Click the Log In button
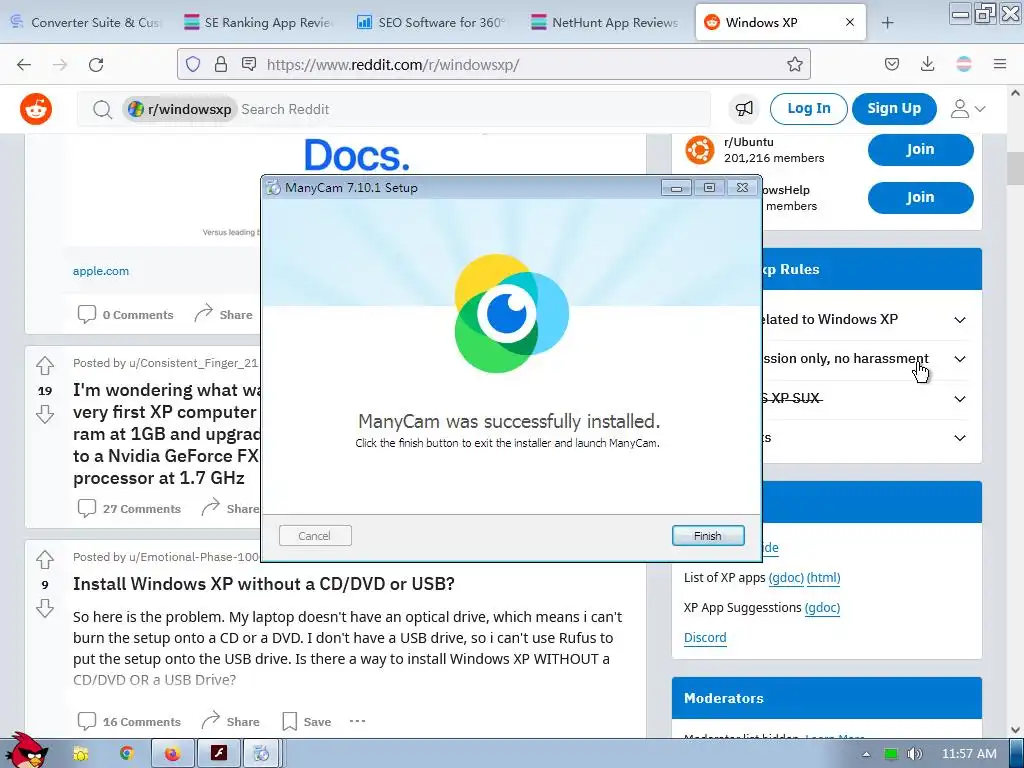The image size is (1024, 768). tap(808, 108)
